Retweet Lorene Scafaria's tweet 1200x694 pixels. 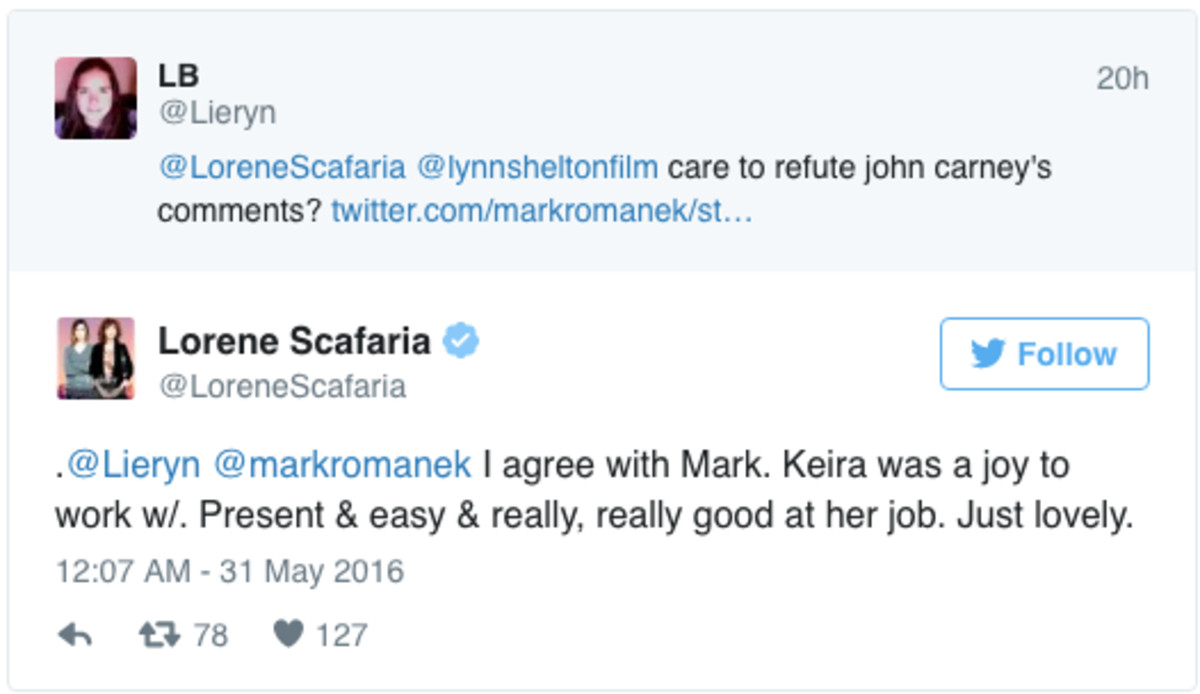[x=158, y=635]
